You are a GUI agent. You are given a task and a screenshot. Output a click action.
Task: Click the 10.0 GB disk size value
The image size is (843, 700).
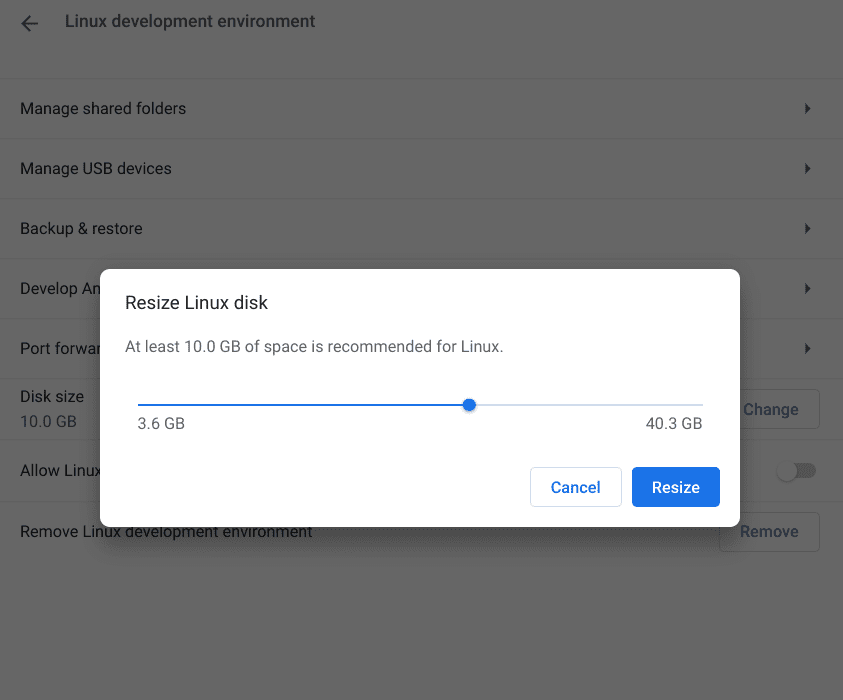tap(48, 422)
